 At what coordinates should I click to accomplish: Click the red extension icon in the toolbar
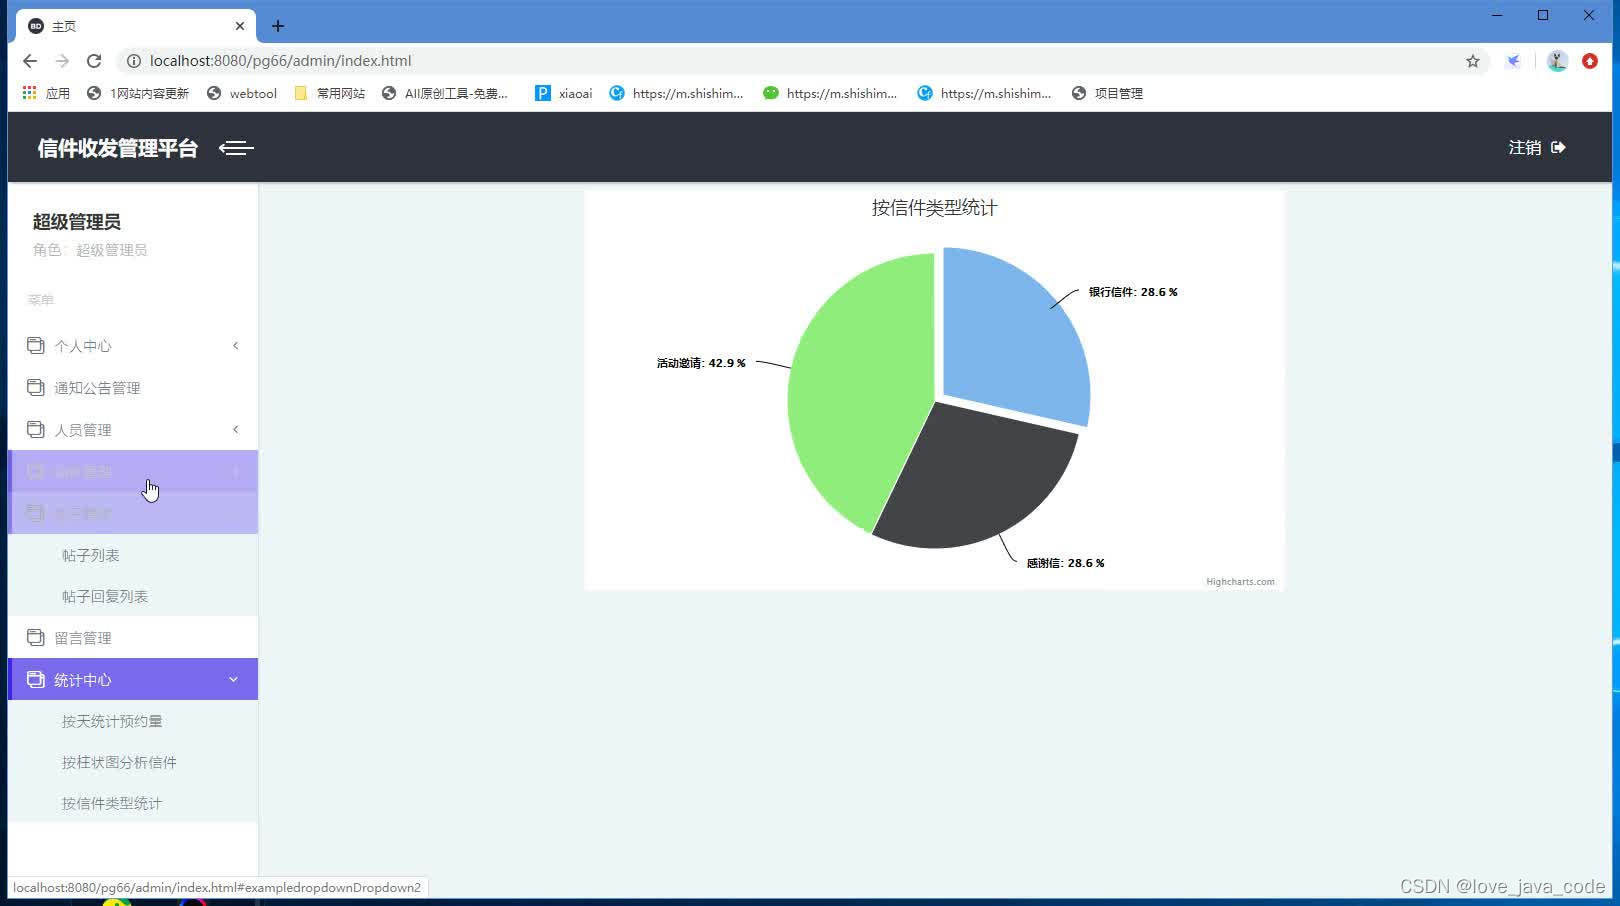pos(1589,61)
